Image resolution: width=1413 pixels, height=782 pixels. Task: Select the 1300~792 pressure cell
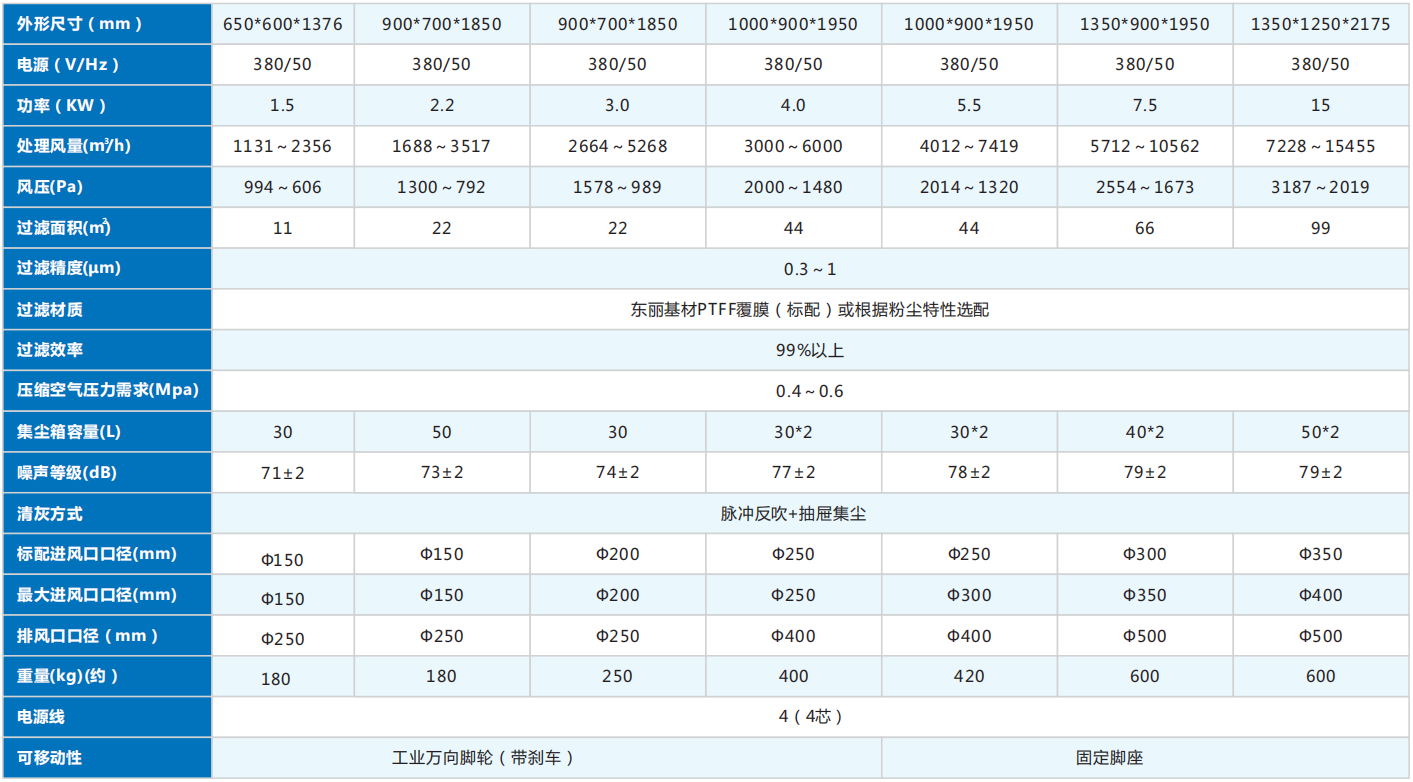click(x=442, y=187)
